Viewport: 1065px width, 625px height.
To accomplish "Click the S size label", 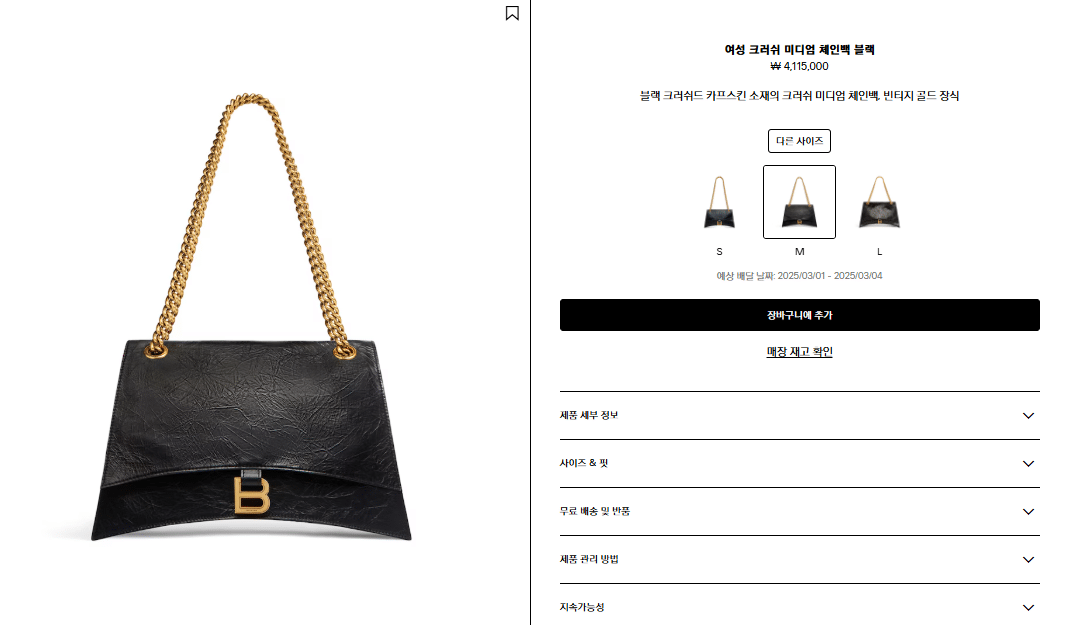I will pyautogui.click(x=719, y=251).
